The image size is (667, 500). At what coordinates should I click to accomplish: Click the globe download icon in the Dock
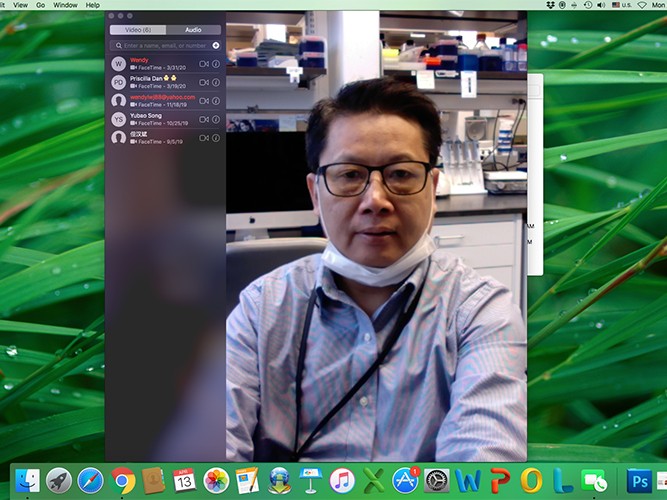pos(279,481)
